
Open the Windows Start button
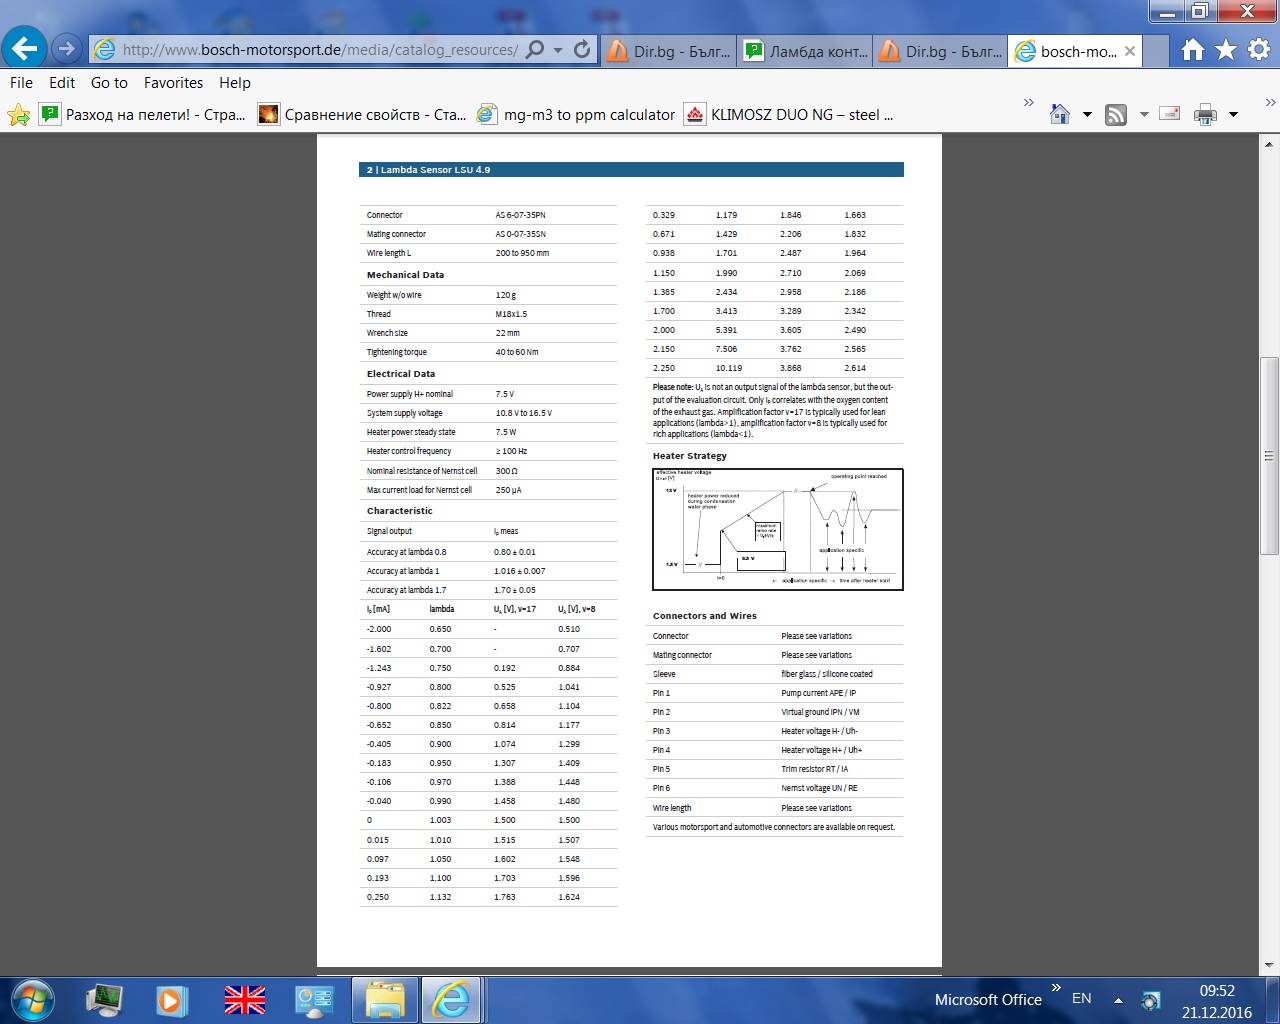32,1000
